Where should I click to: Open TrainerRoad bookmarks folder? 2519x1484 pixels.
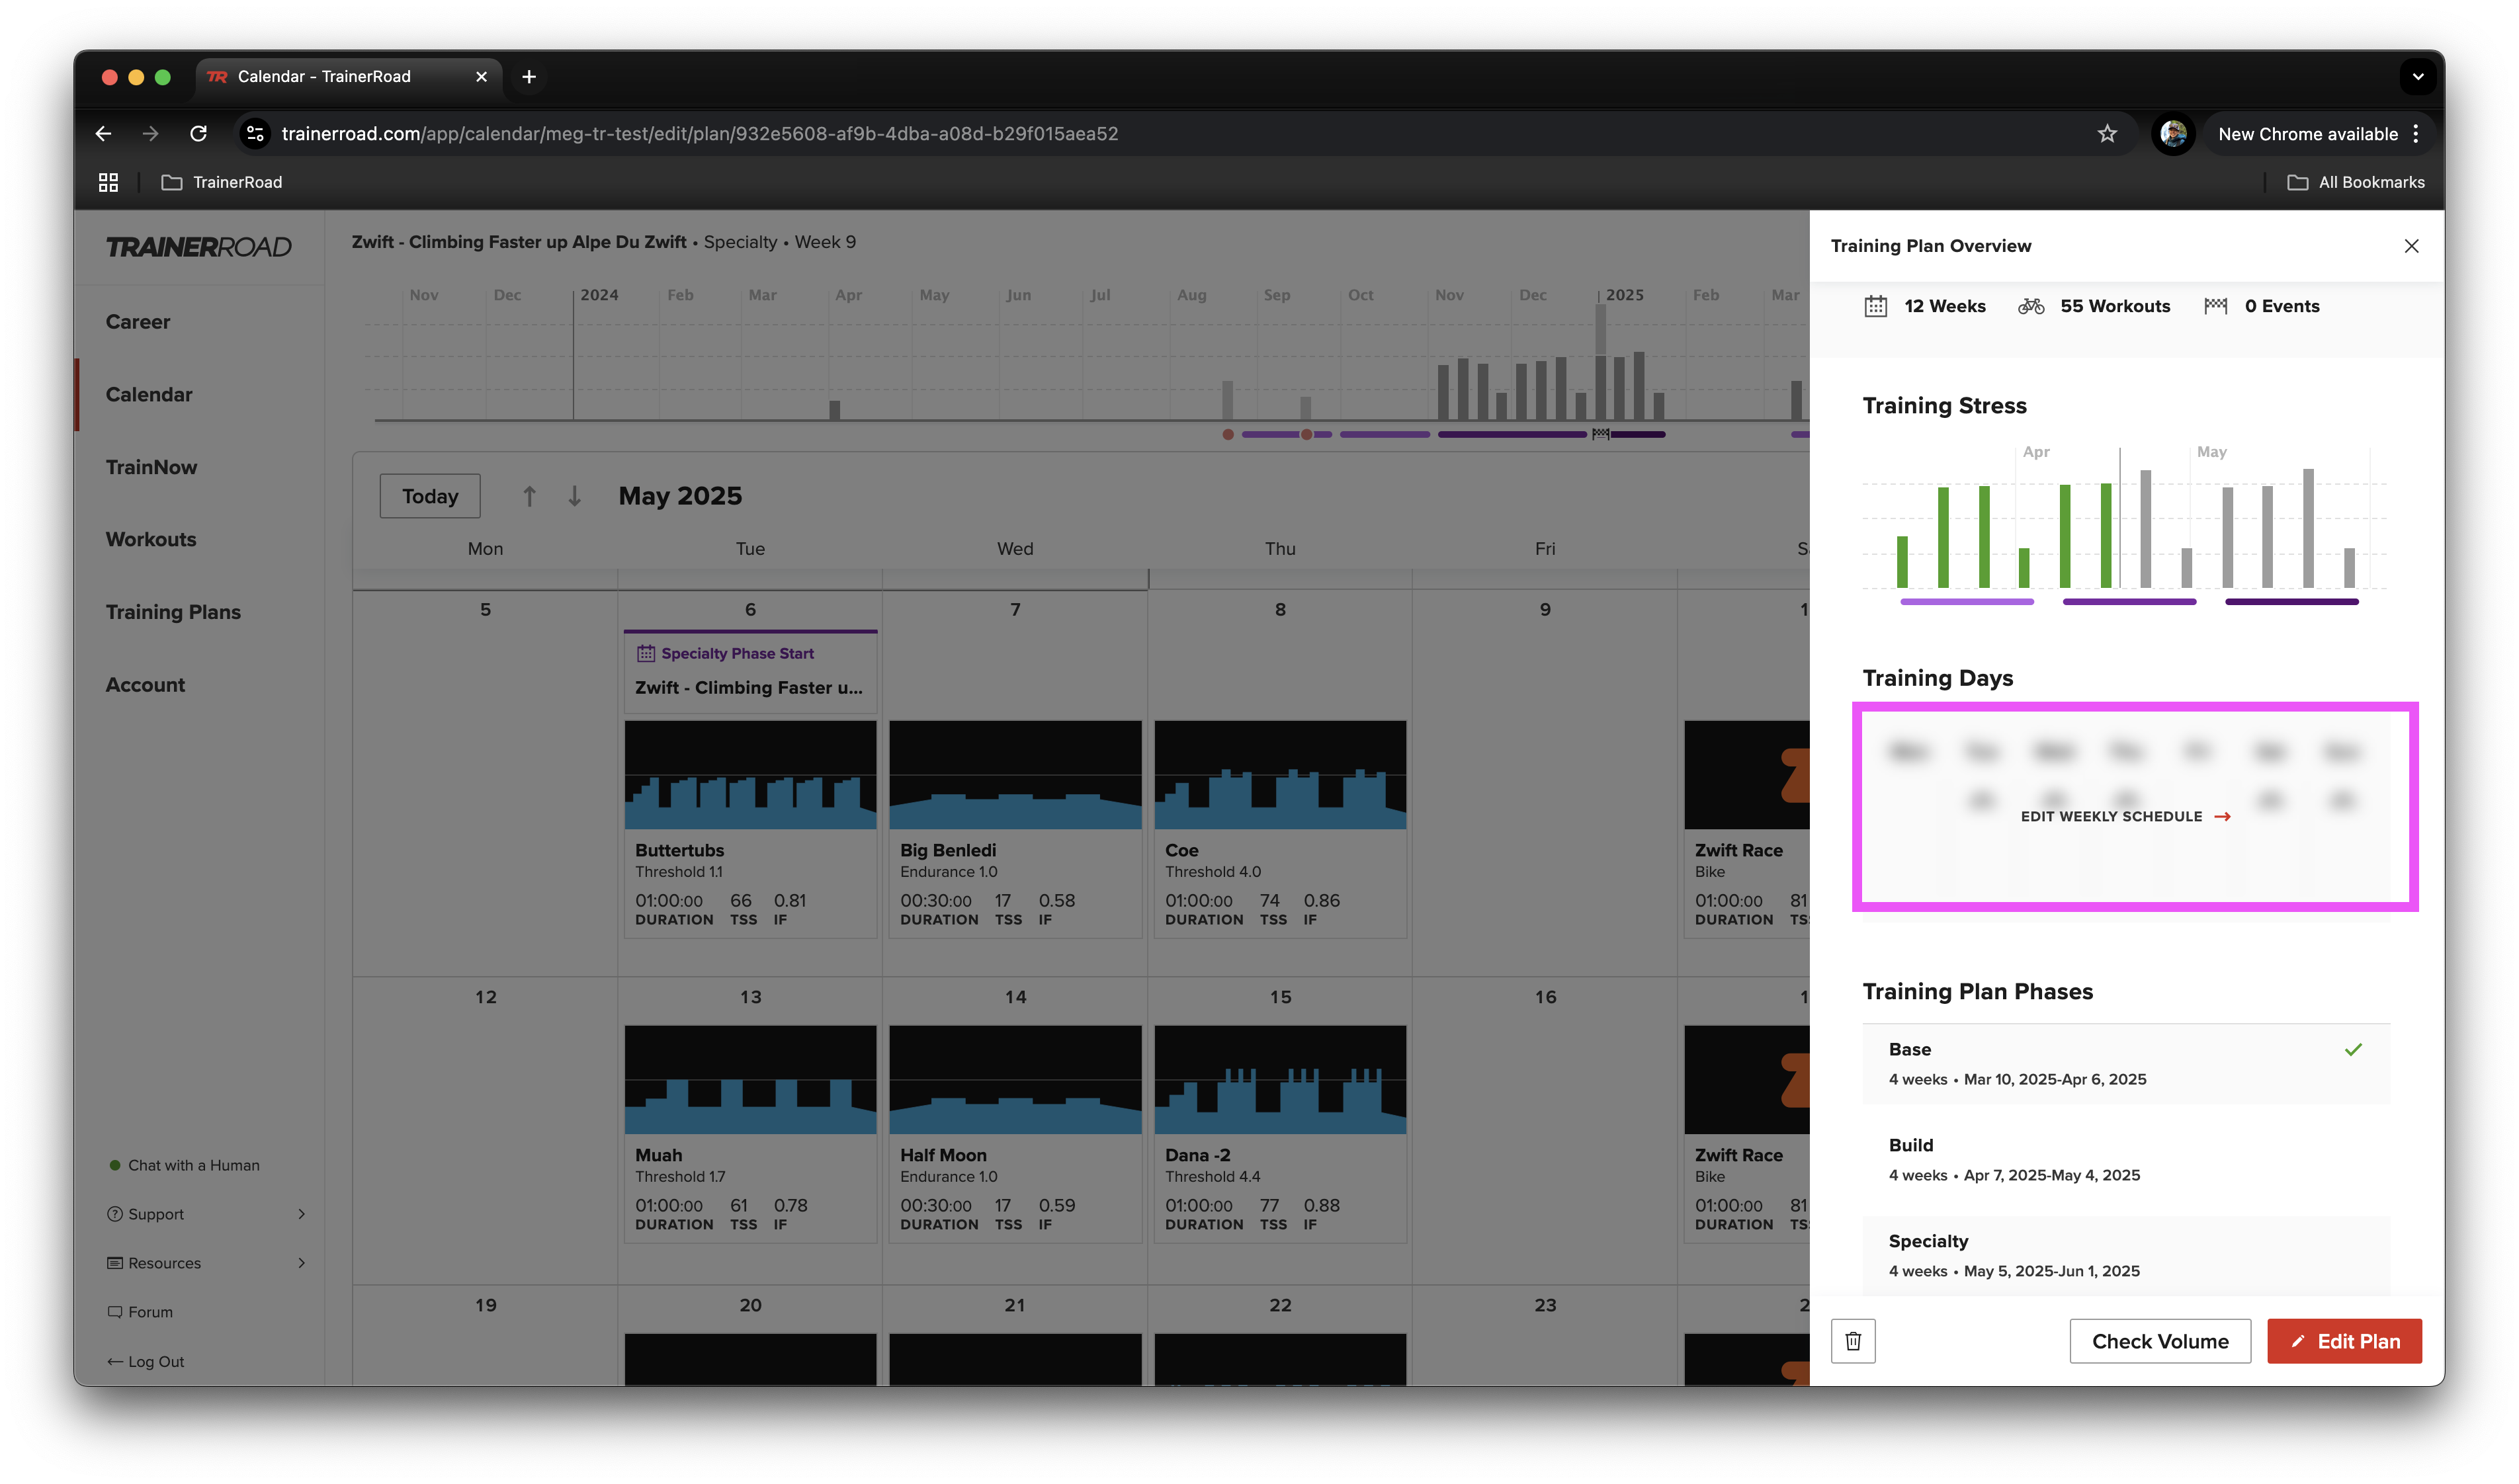[x=222, y=182]
